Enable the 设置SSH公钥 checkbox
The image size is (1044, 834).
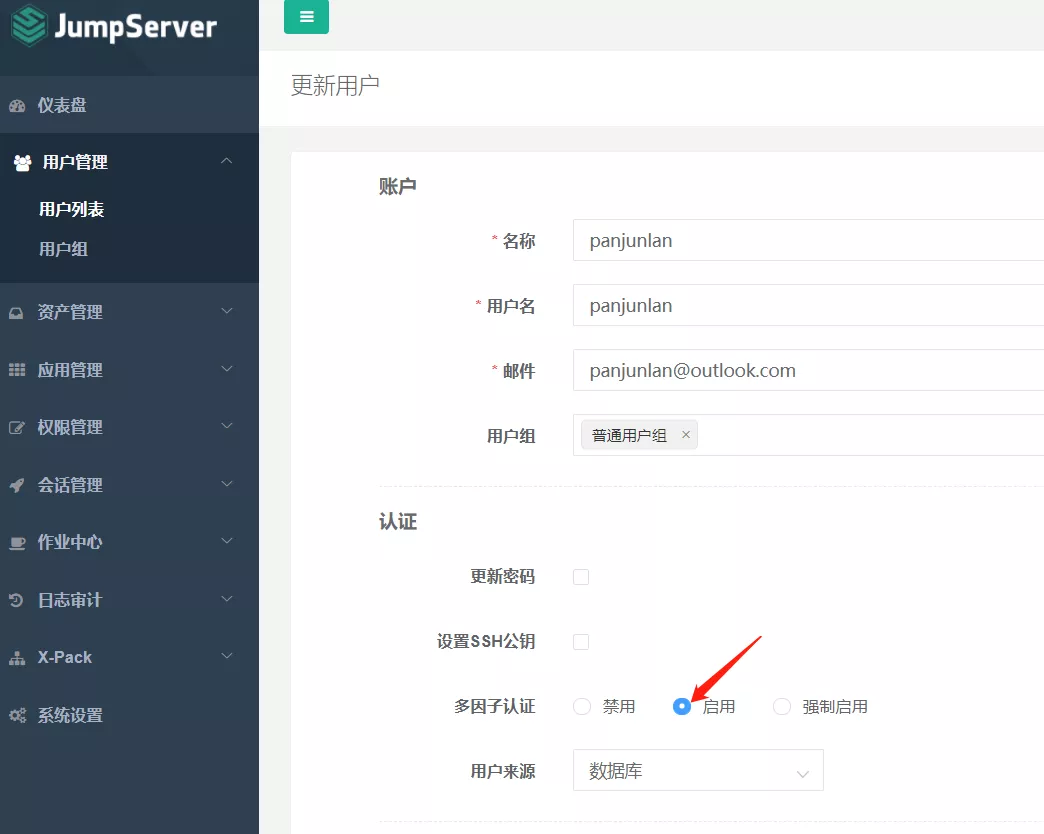tap(581, 642)
